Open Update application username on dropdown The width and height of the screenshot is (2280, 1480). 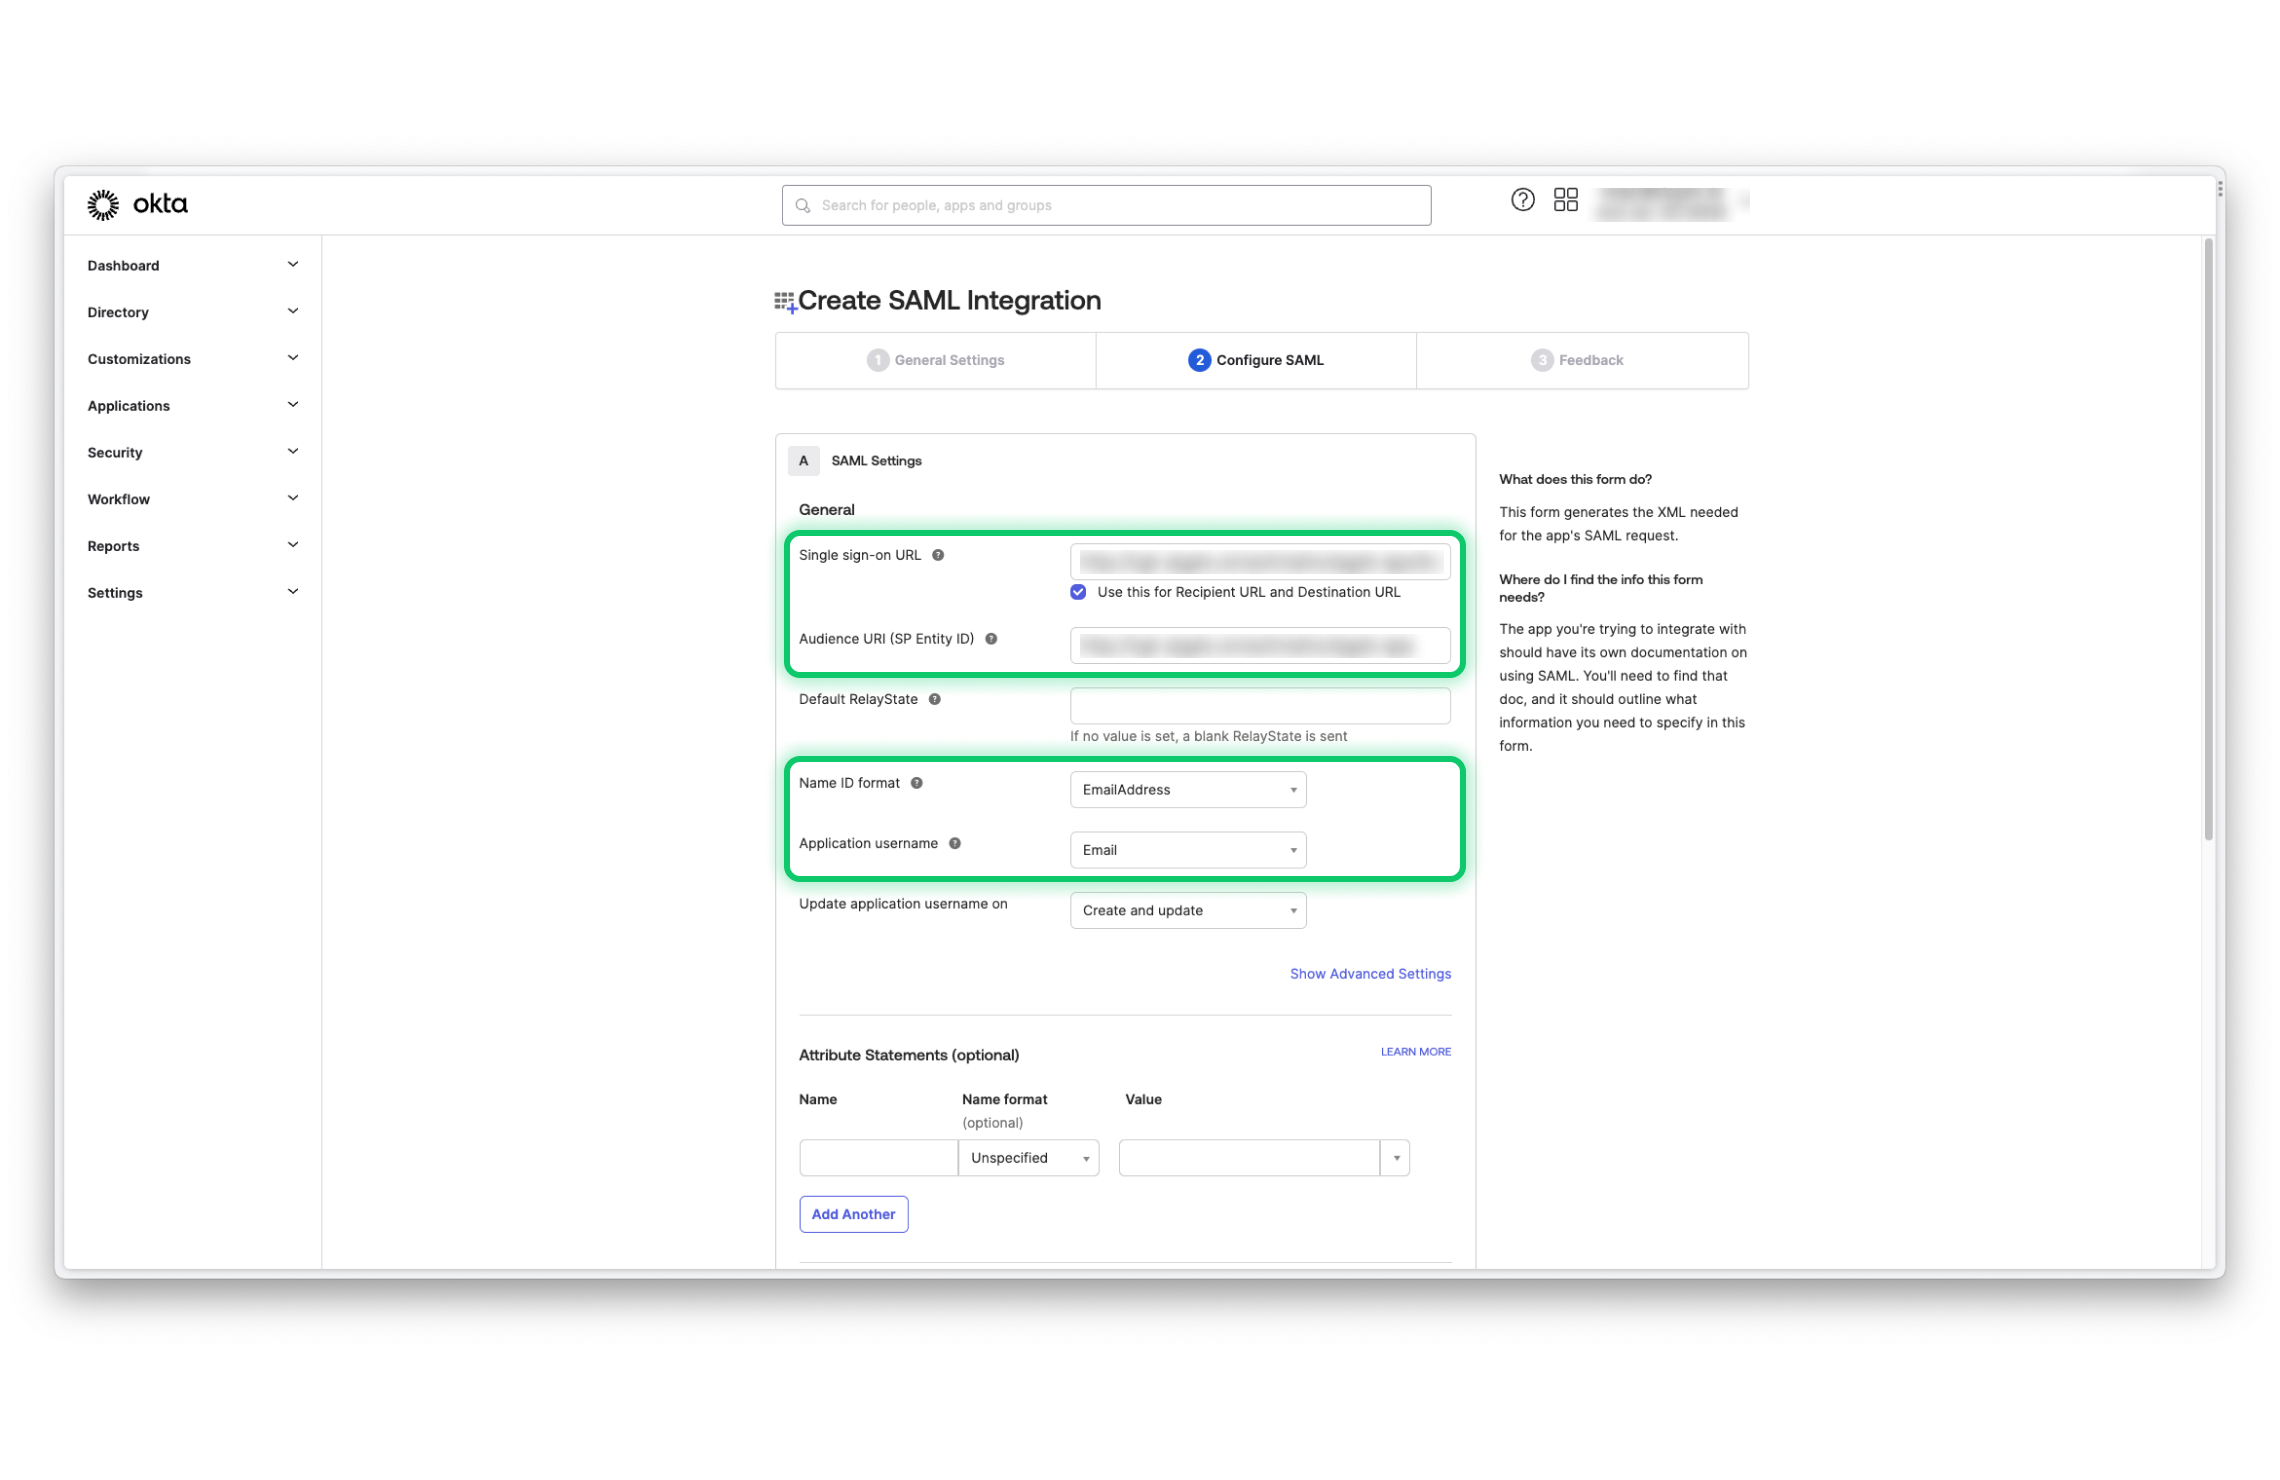tap(1187, 910)
